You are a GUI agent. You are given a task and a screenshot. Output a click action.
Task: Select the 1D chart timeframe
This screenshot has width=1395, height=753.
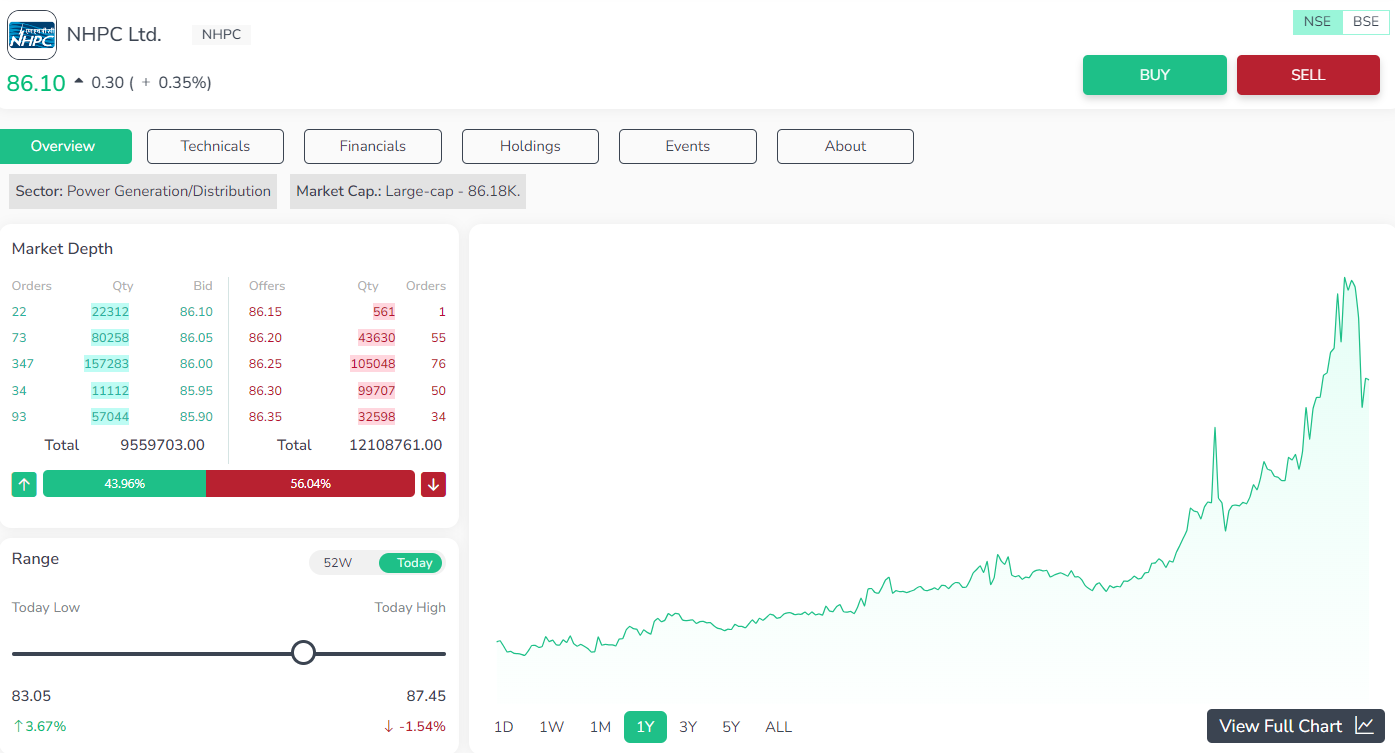(x=503, y=727)
